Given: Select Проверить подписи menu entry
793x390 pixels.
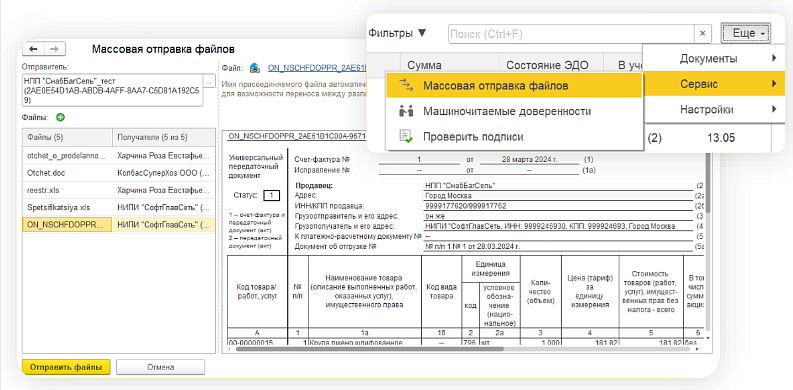Looking at the screenshot, I should click(513, 136).
